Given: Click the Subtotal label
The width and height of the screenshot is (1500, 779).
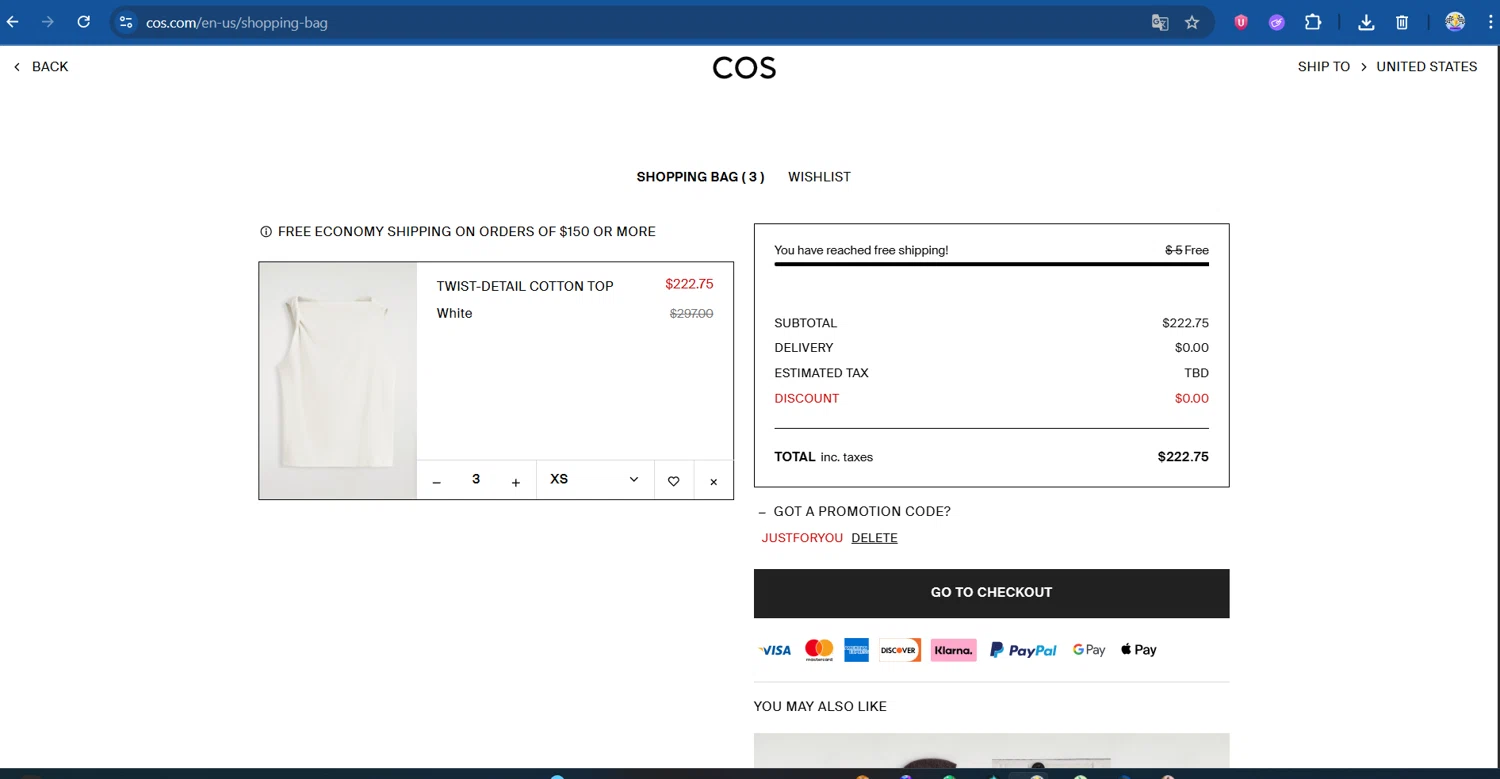Looking at the screenshot, I should click(x=805, y=323).
